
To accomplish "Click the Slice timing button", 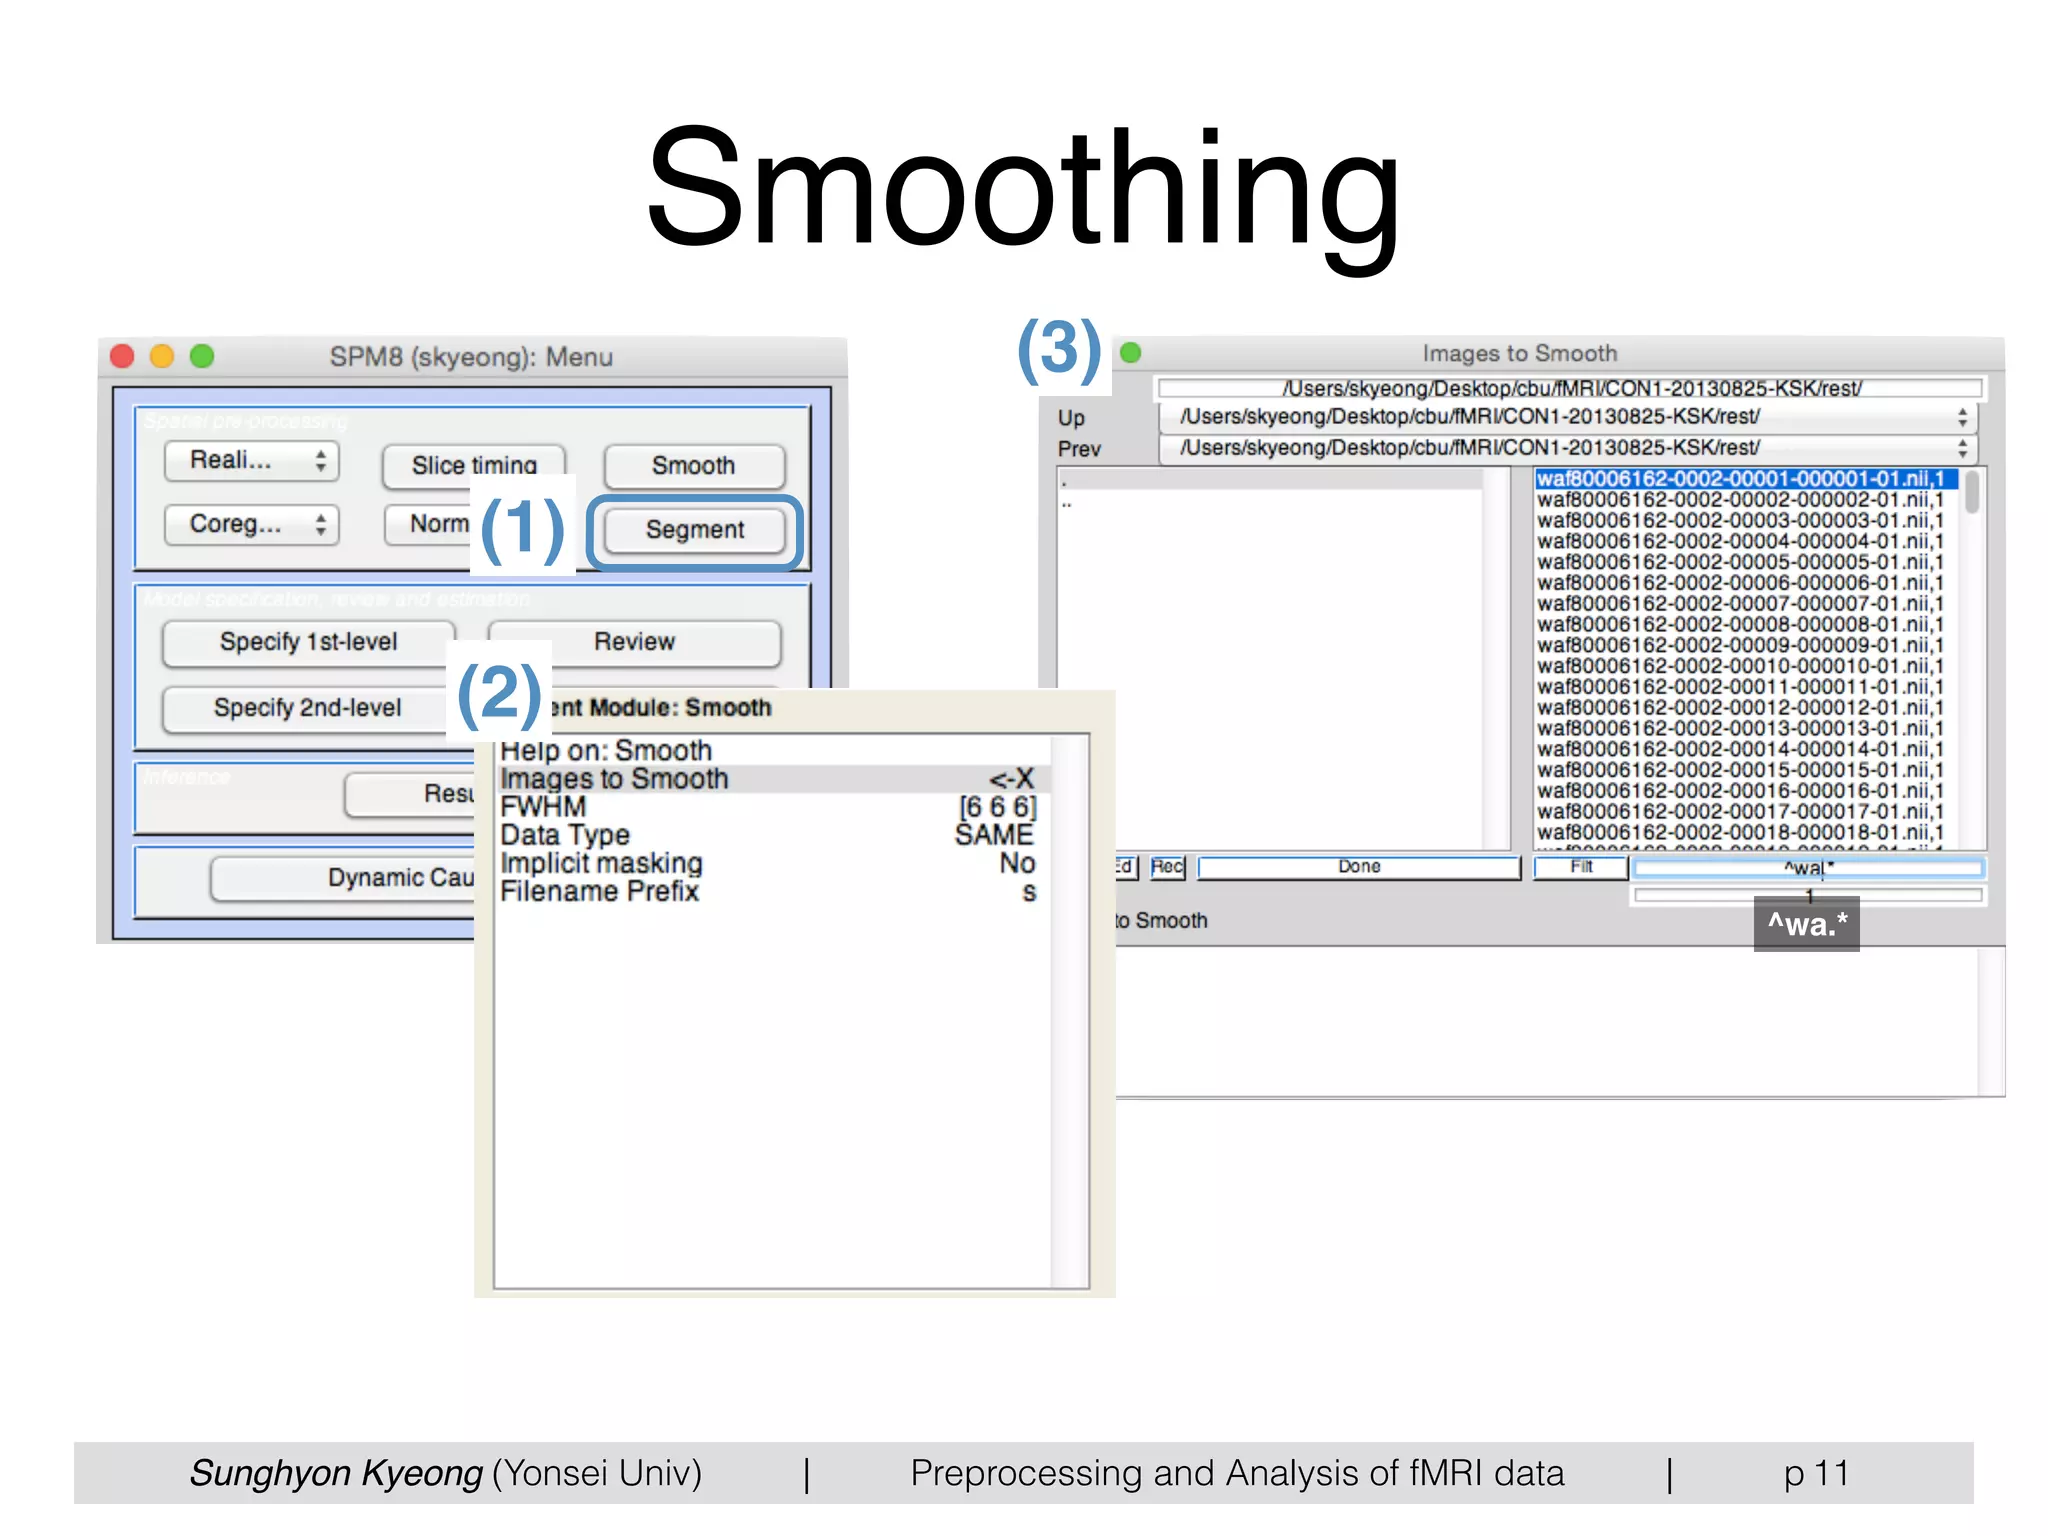I will point(474,465).
